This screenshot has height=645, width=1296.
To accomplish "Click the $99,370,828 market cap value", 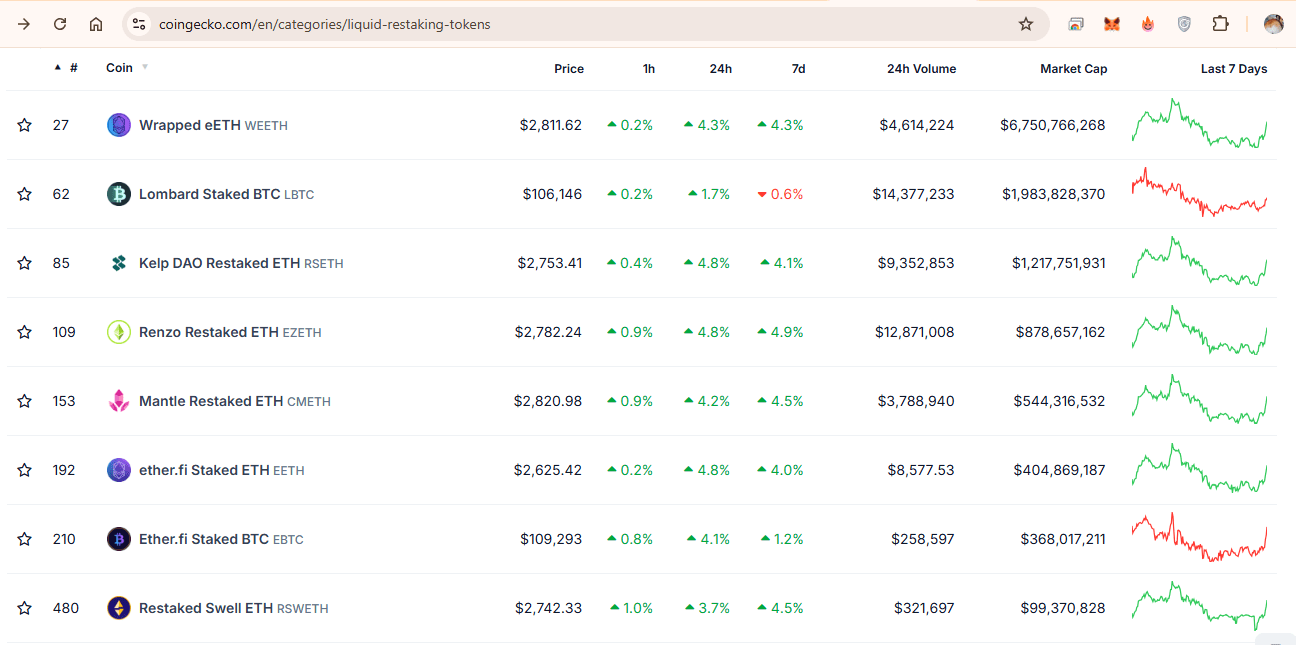I will 1063,608.
